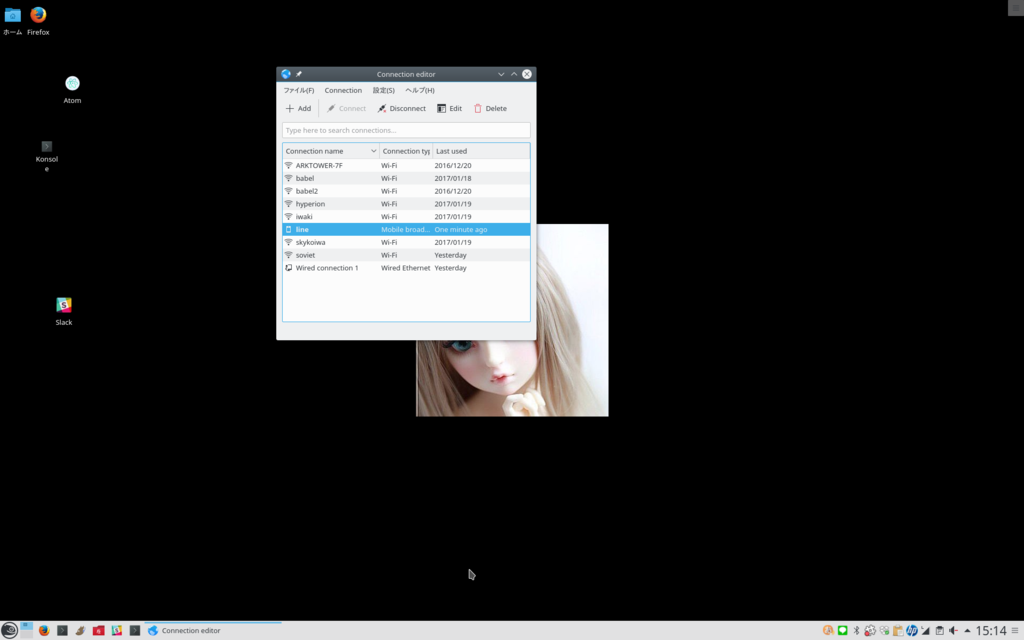Open Bluetooth settings from the system tray

tap(856, 630)
